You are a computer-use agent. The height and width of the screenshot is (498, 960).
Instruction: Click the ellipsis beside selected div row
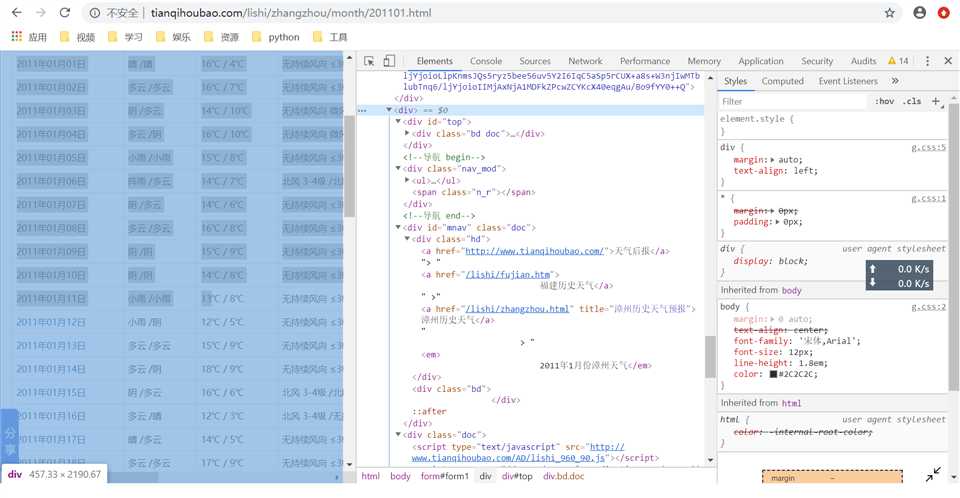[x=362, y=110]
